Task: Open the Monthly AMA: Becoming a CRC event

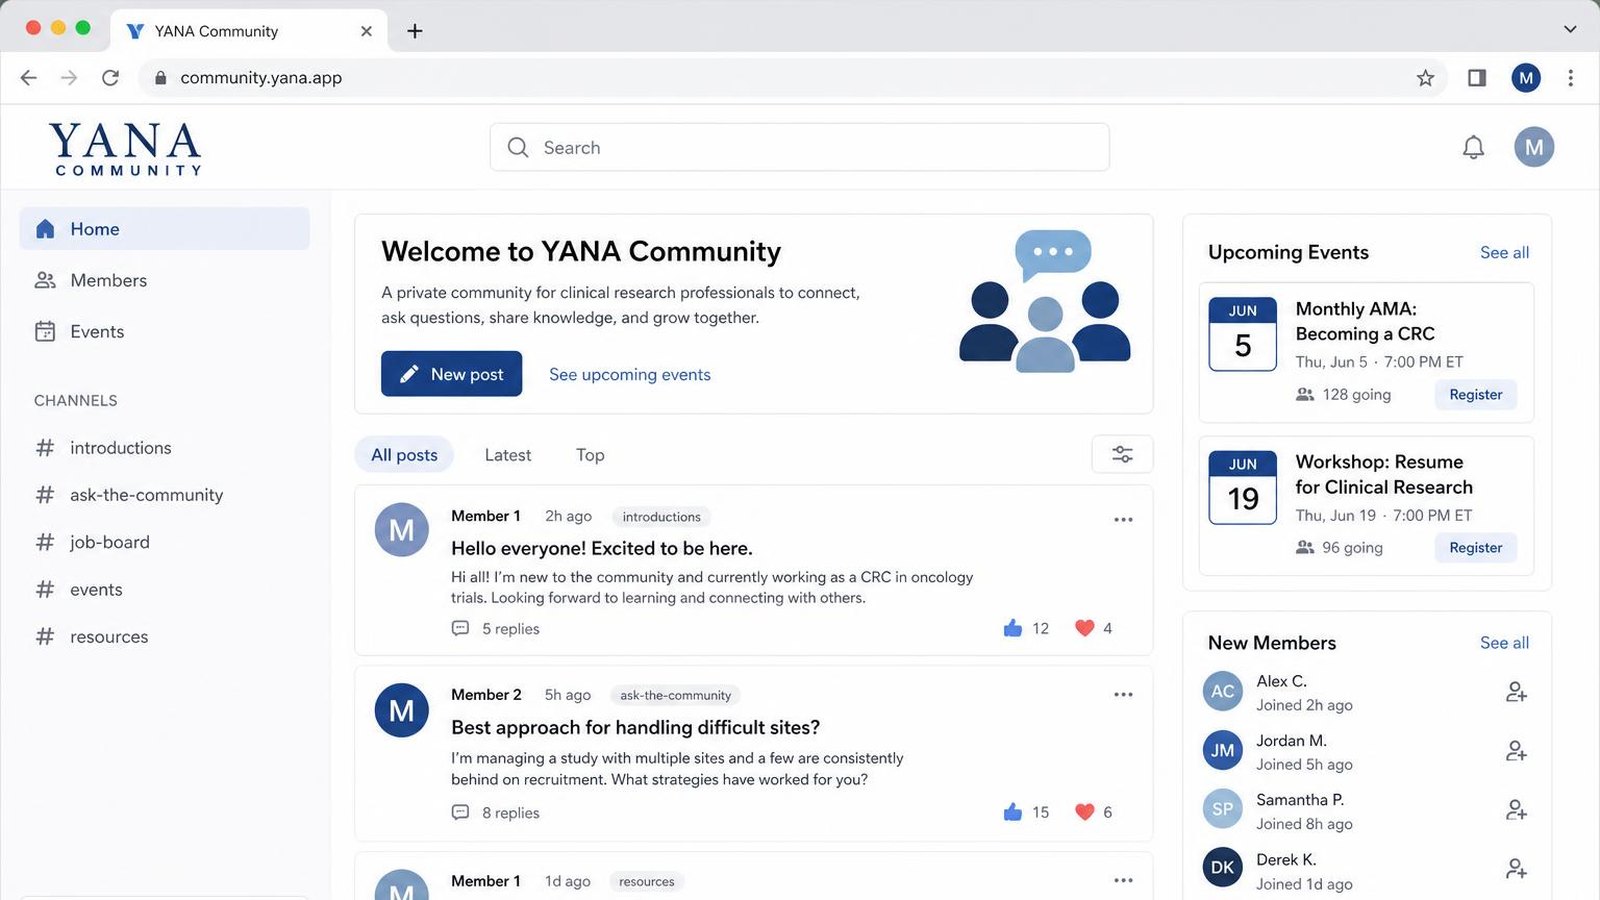Action: pyautogui.click(x=1365, y=321)
